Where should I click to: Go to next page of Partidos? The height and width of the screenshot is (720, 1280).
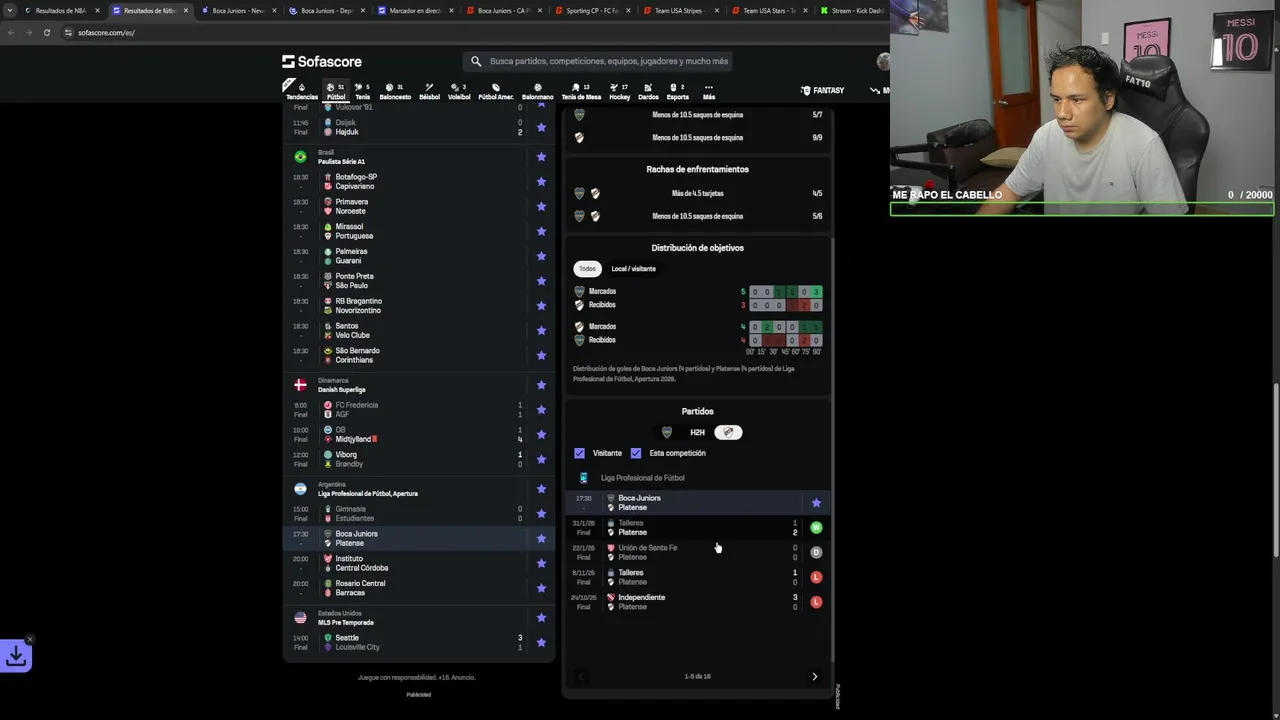[814, 676]
